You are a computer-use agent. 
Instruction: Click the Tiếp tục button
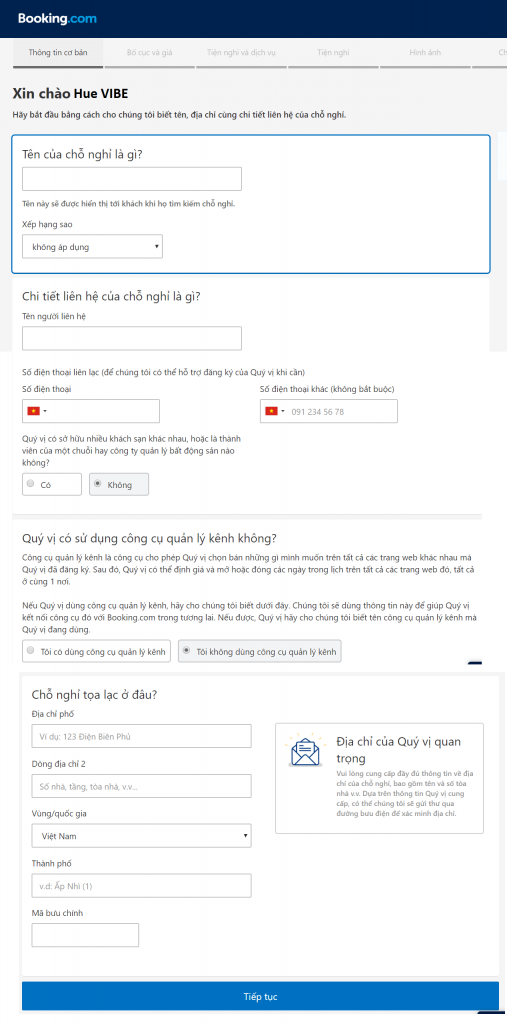click(260, 997)
